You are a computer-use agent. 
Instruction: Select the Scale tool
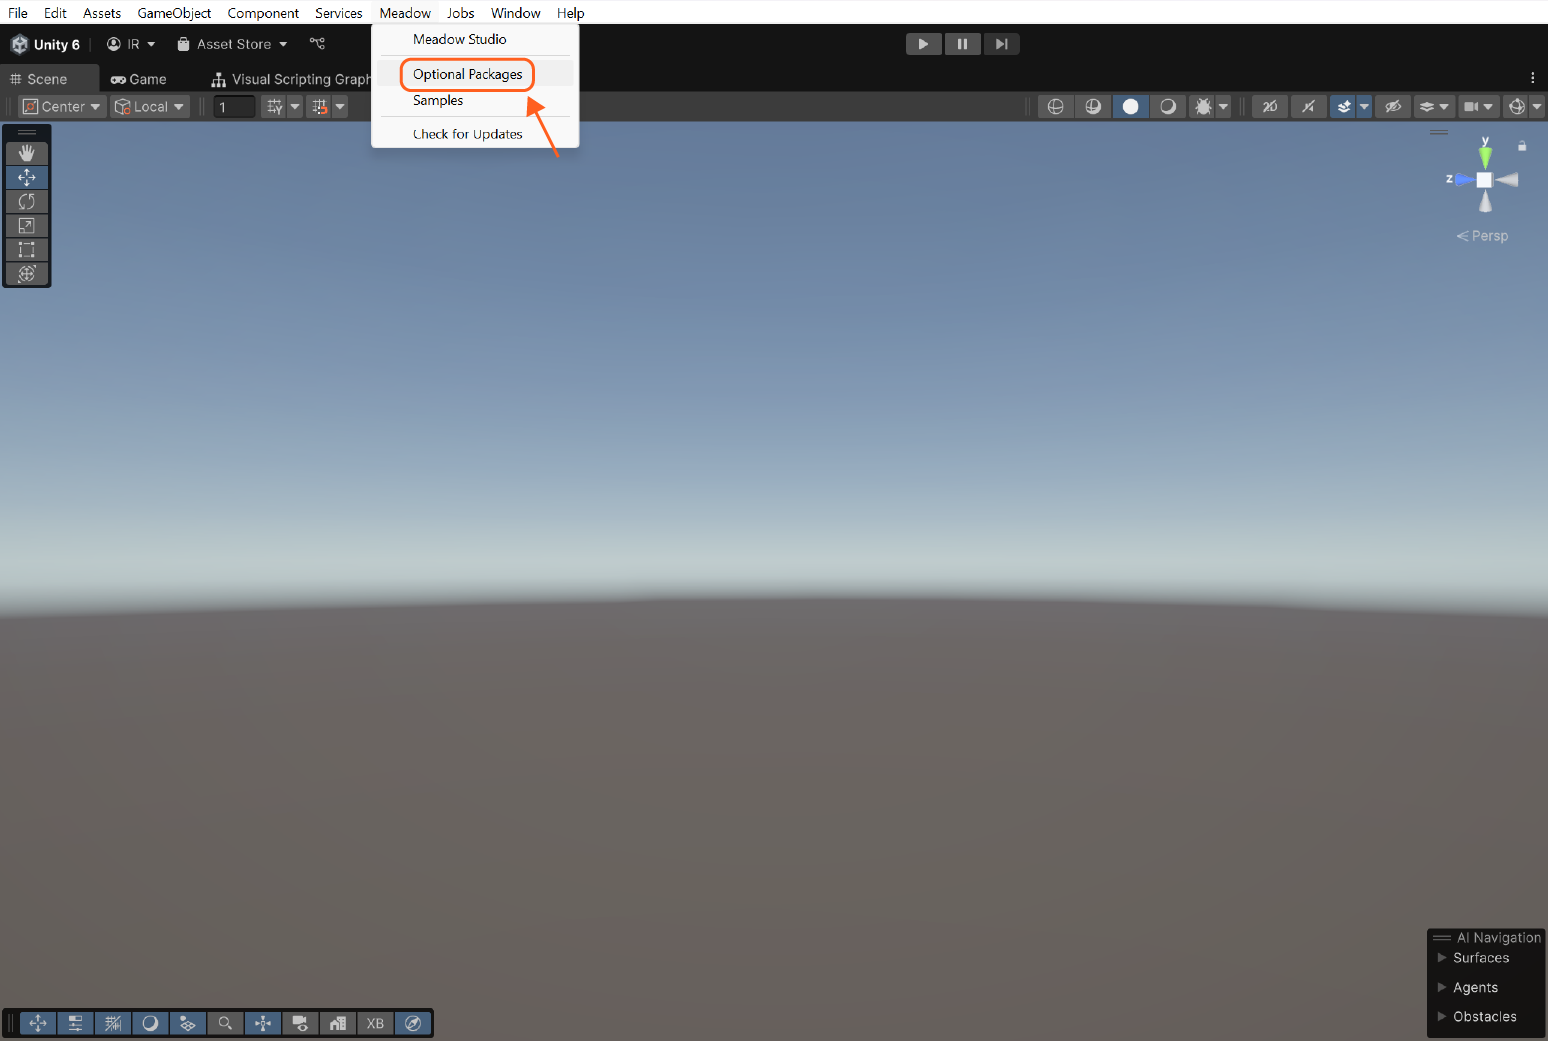(27, 226)
